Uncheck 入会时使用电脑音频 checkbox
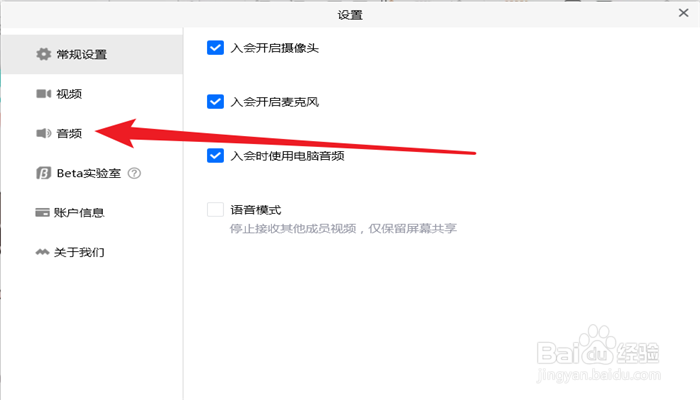Screen dimensions: 700x400 tap(215, 156)
